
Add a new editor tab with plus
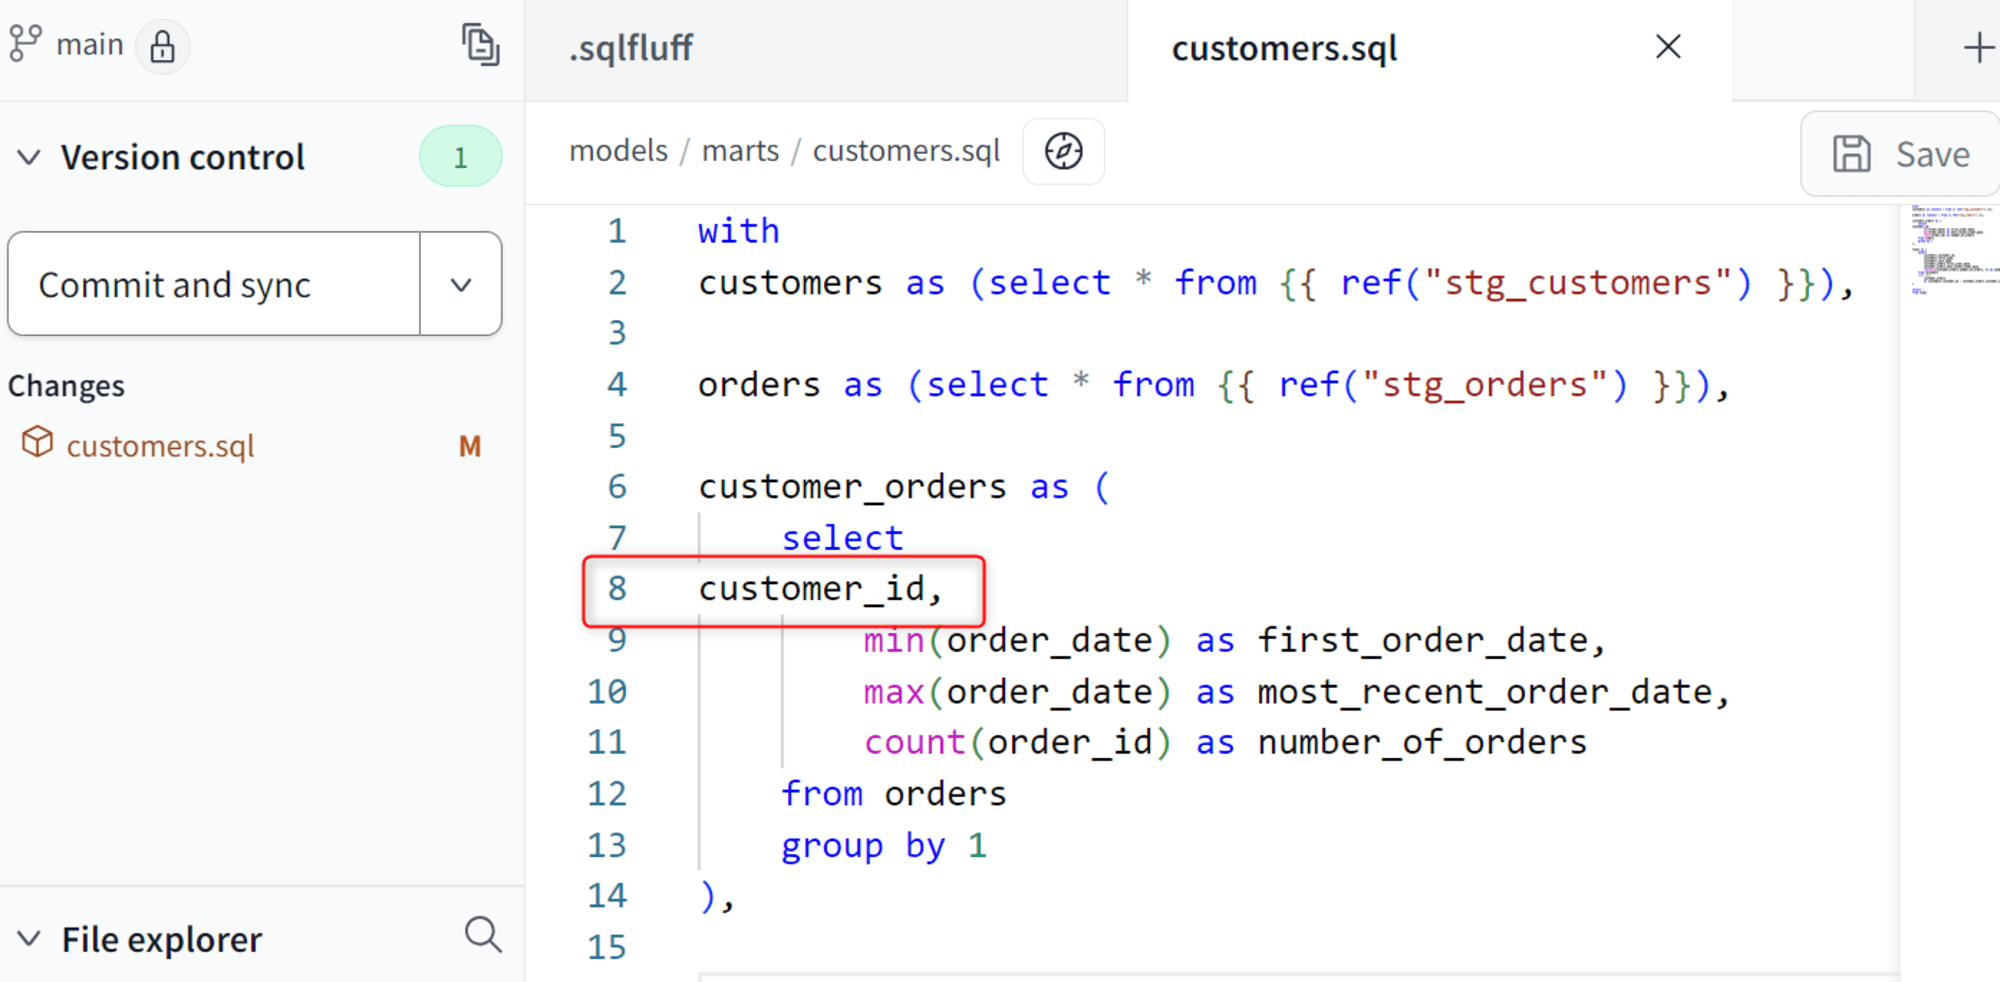(x=1978, y=47)
